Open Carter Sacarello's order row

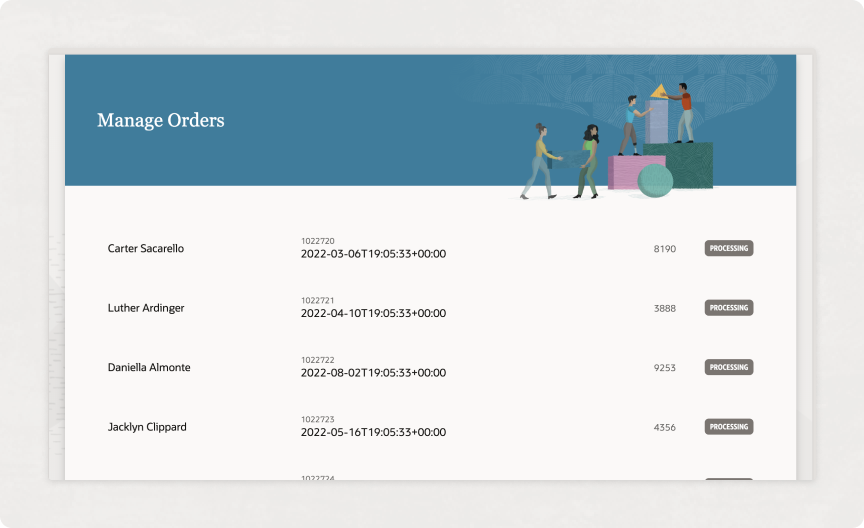[x=146, y=248]
